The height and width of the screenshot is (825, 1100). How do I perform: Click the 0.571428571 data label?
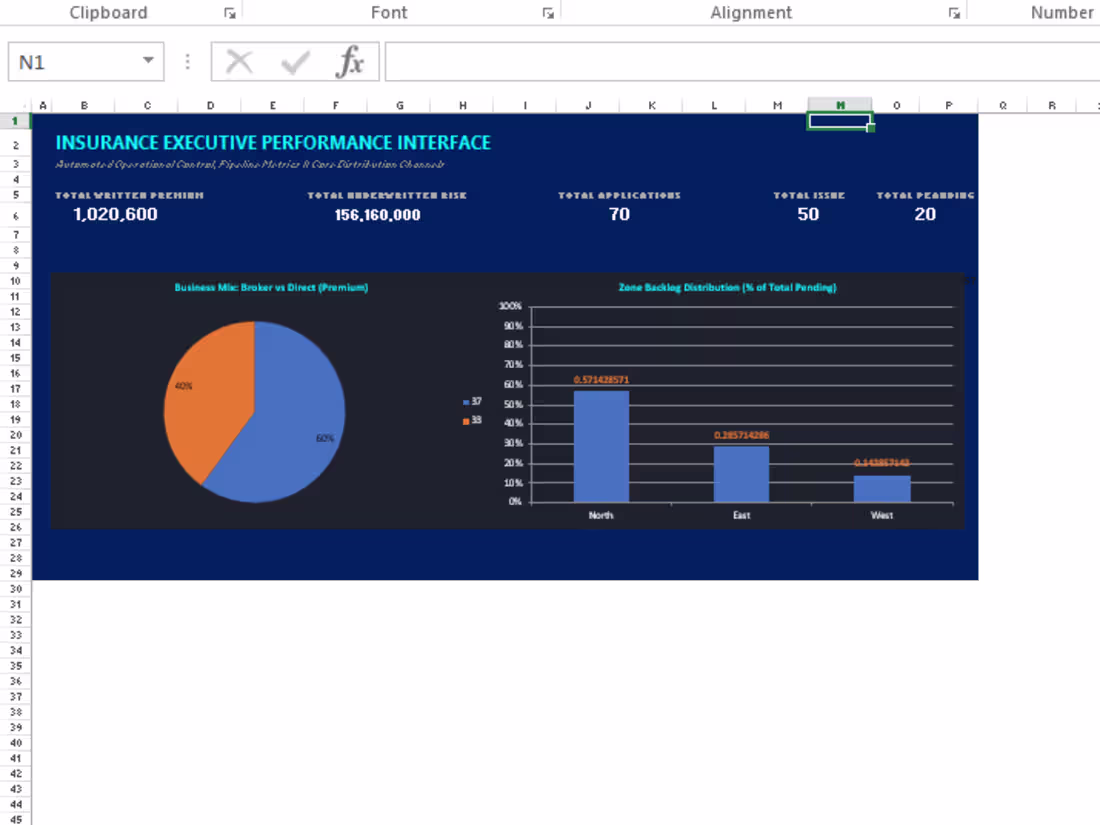pos(601,380)
